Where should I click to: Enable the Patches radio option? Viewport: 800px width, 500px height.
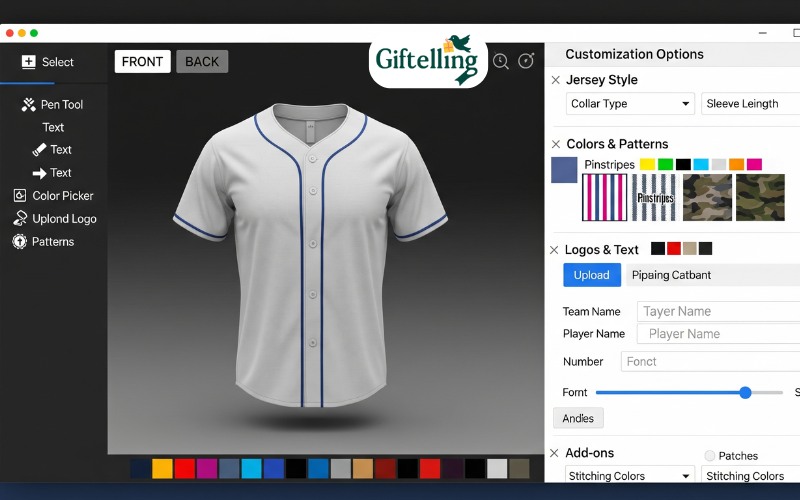tap(710, 456)
